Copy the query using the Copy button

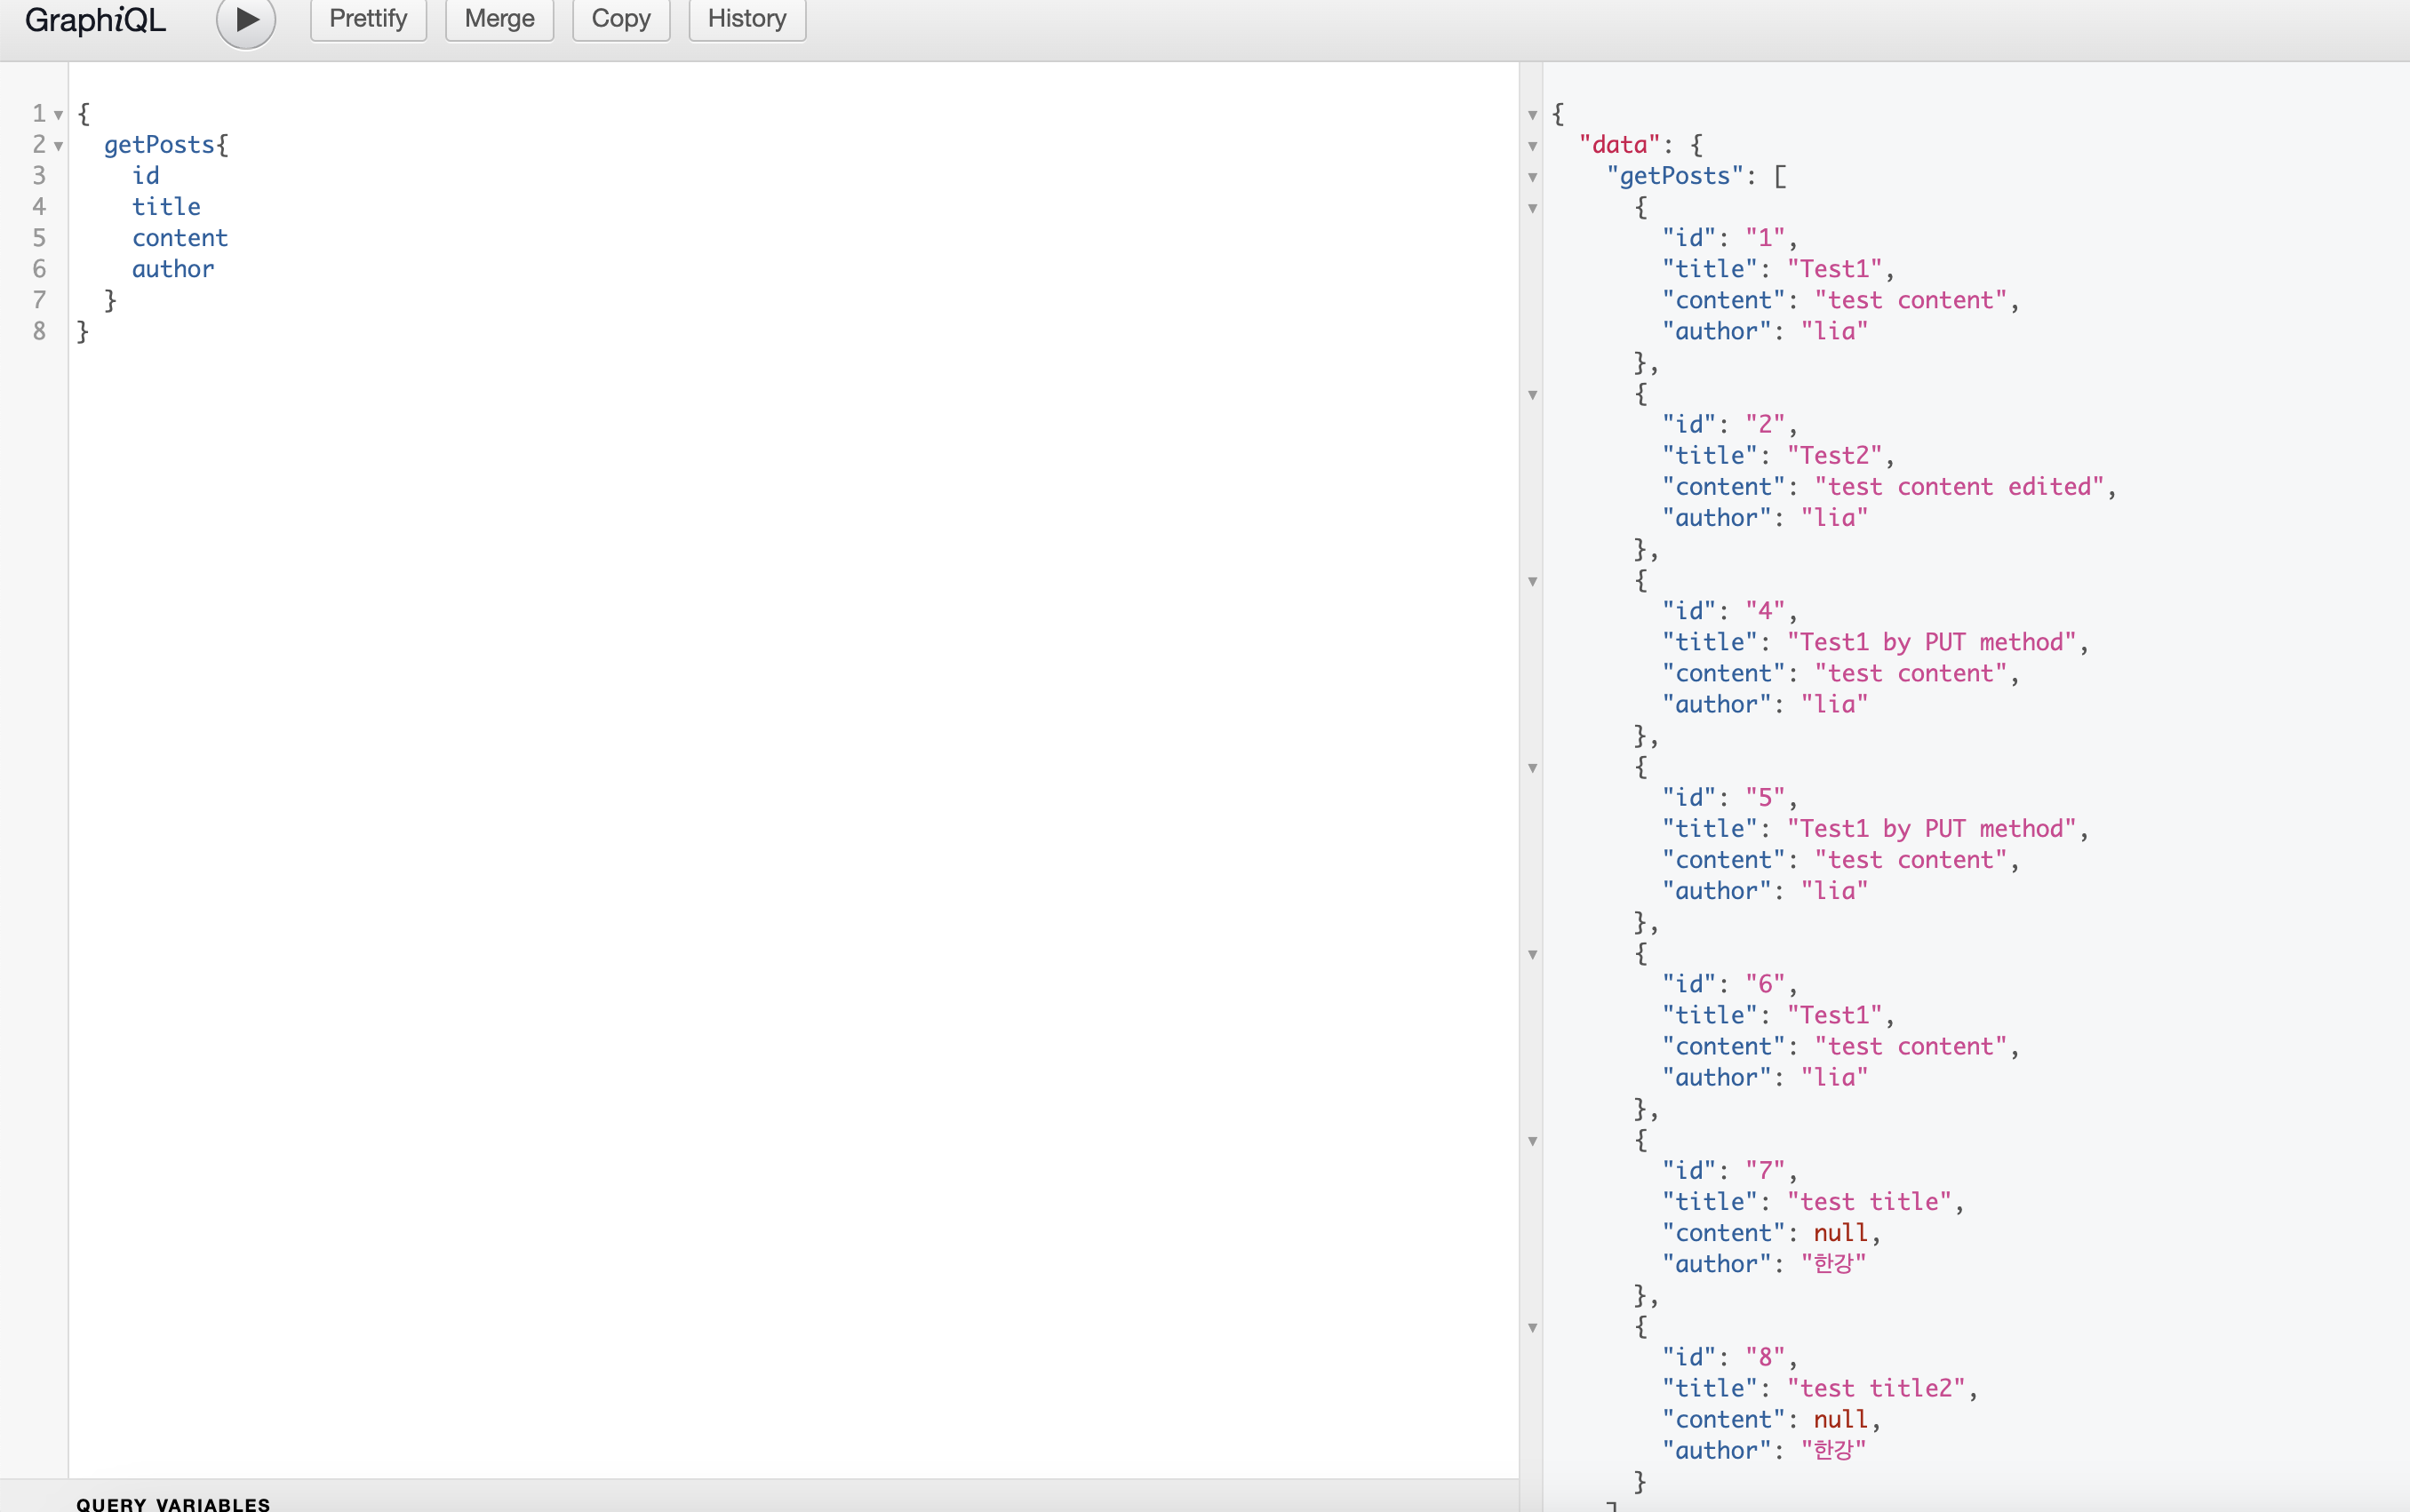(621, 19)
